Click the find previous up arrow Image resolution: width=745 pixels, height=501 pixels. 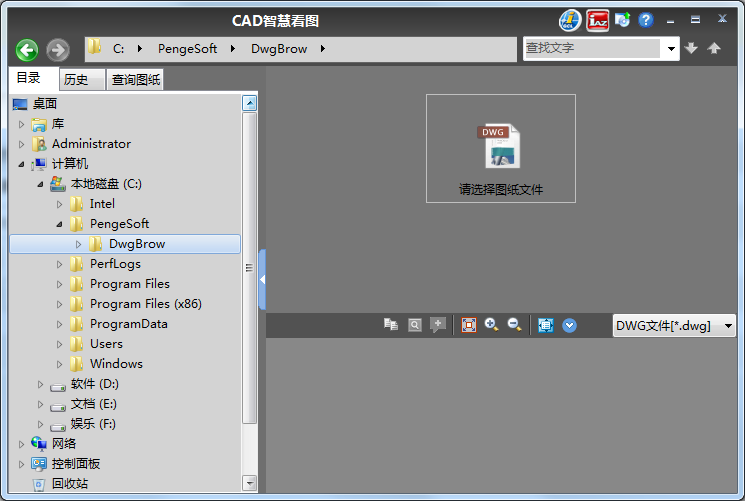click(x=714, y=48)
